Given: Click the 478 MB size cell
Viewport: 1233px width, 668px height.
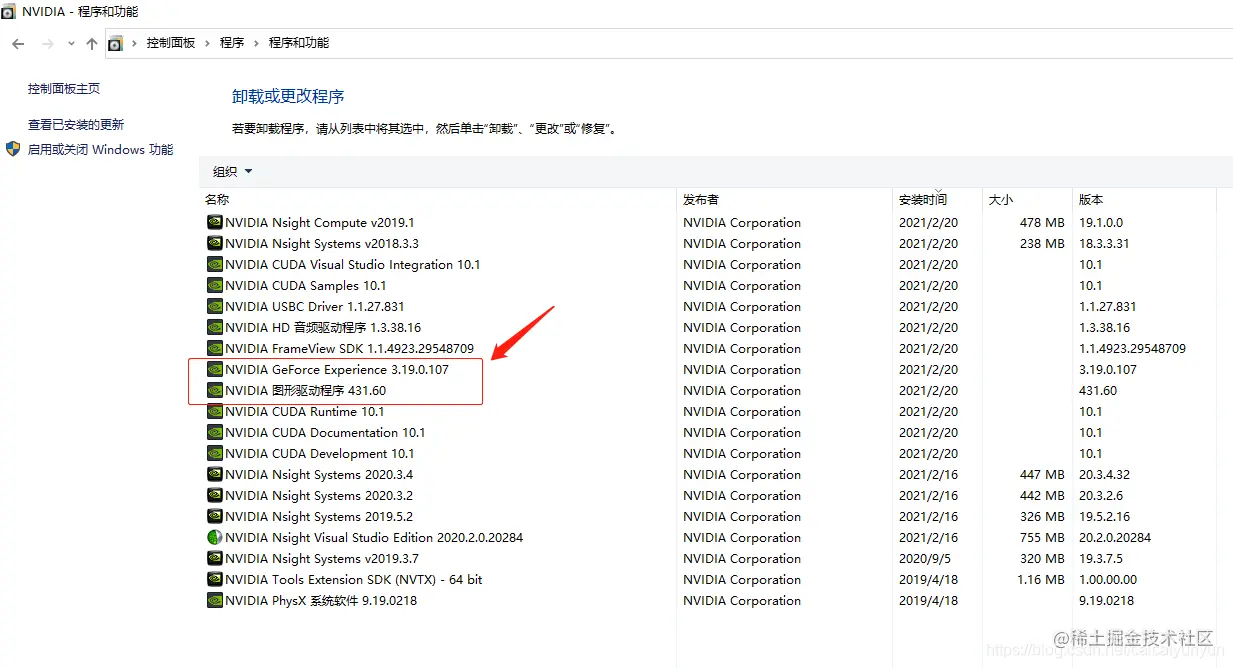Looking at the screenshot, I should pos(1042,223).
